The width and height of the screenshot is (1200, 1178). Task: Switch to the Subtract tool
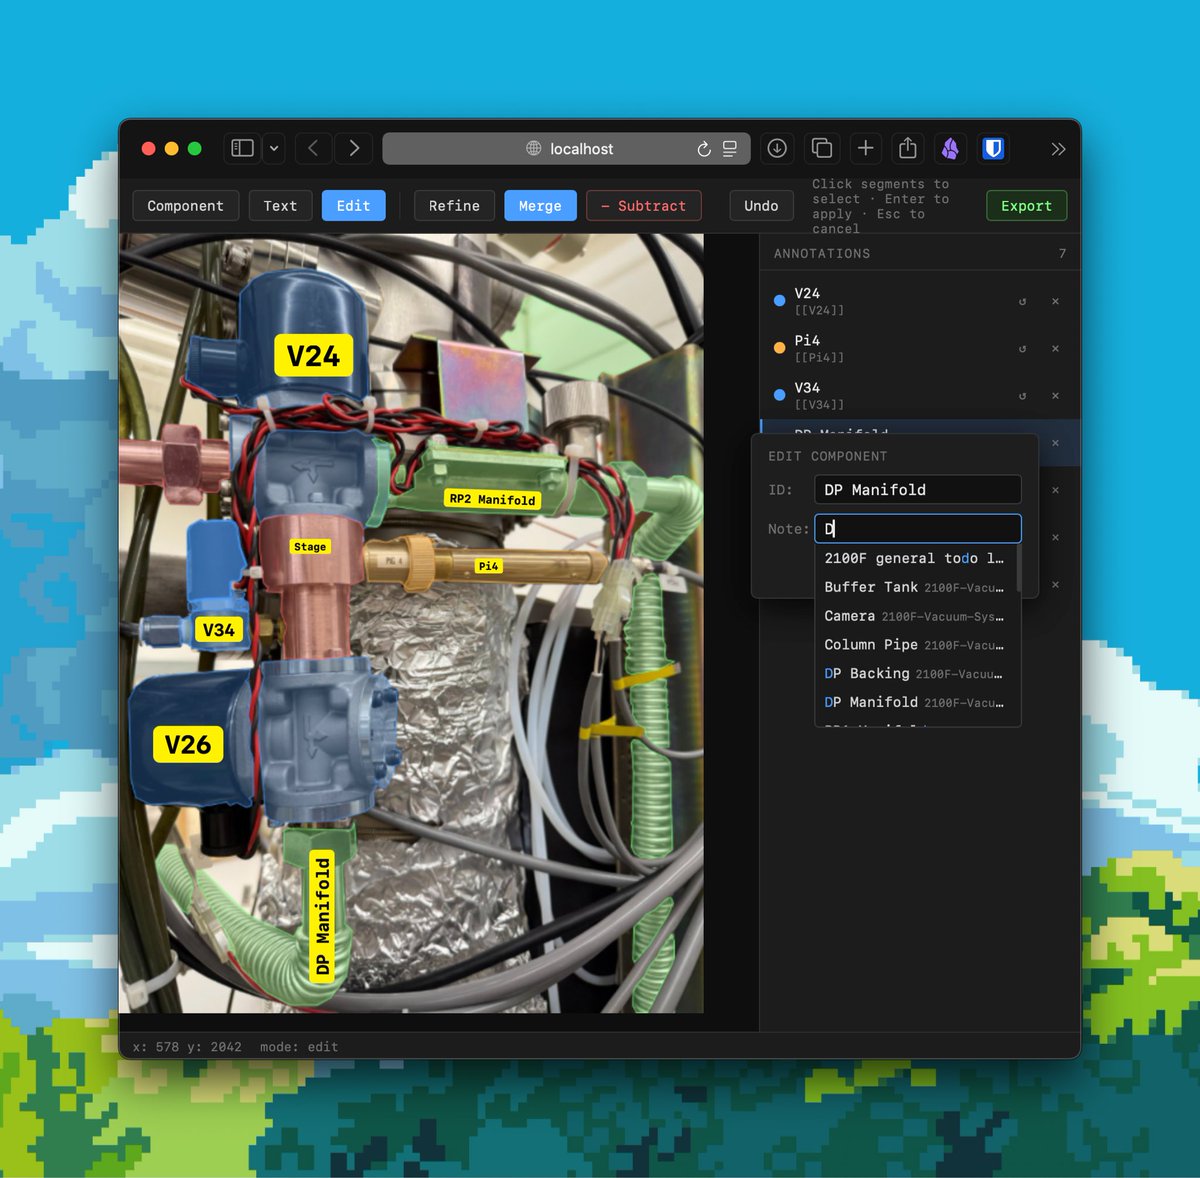644,206
